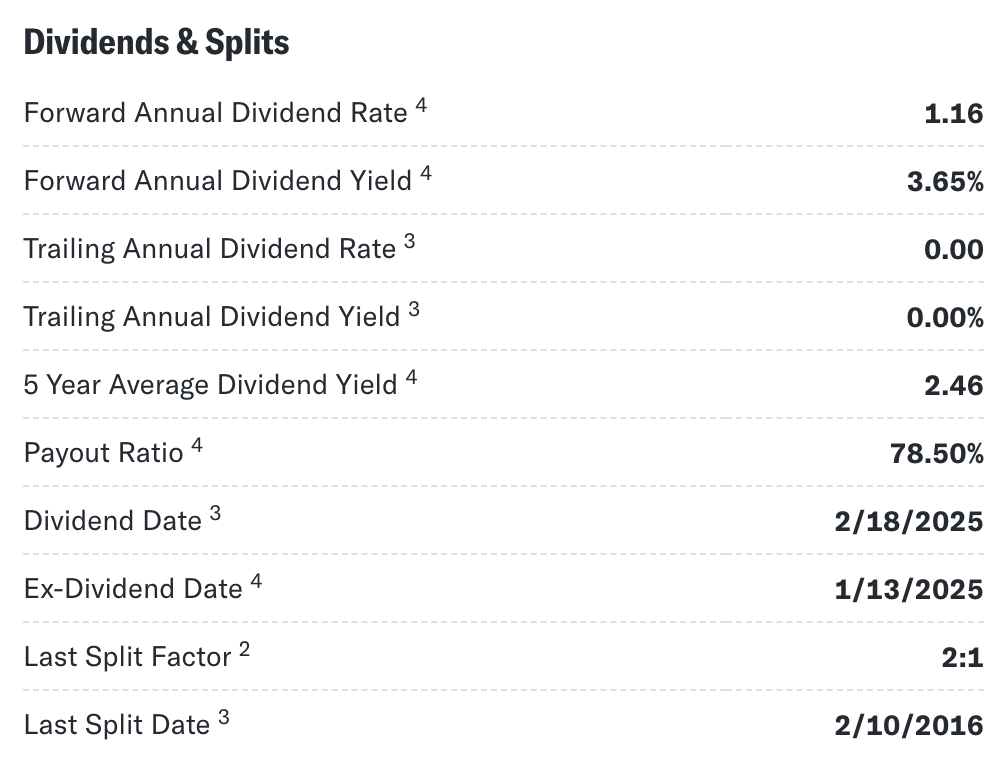
Task: Select the 78.50% payout ratio value
Action: click(937, 454)
